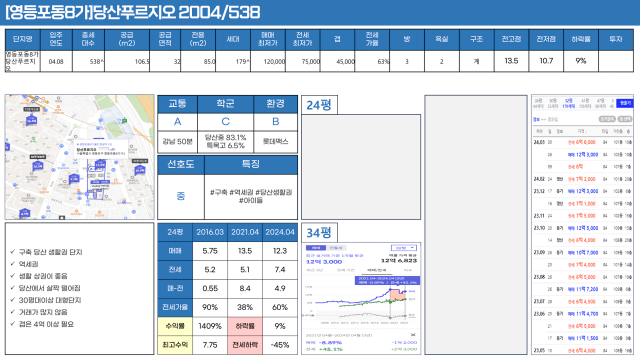The image size is (640, 360).
Task: Click the blue button at transaction list top right
Action: (x=624, y=103)
